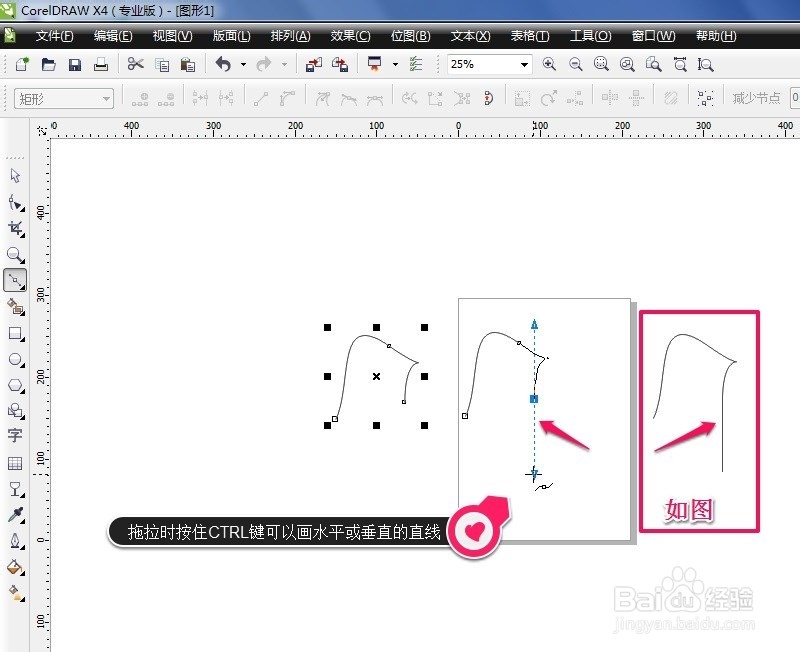
Task: Undo the last action
Action: coord(223,64)
